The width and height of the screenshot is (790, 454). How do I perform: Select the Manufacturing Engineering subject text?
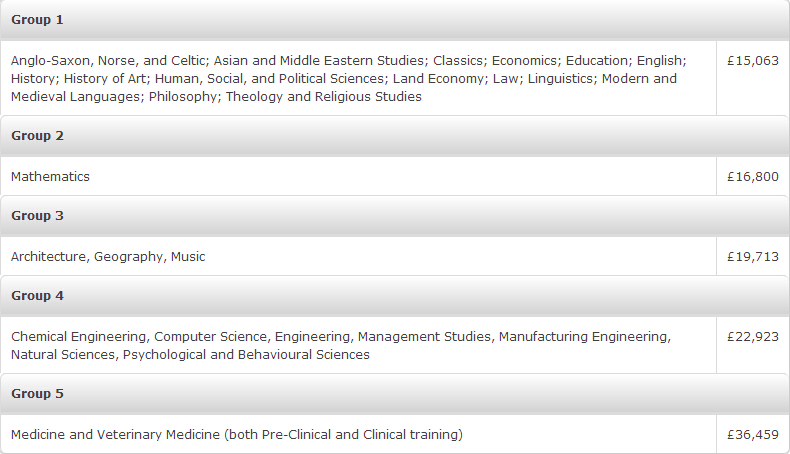(583, 337)
